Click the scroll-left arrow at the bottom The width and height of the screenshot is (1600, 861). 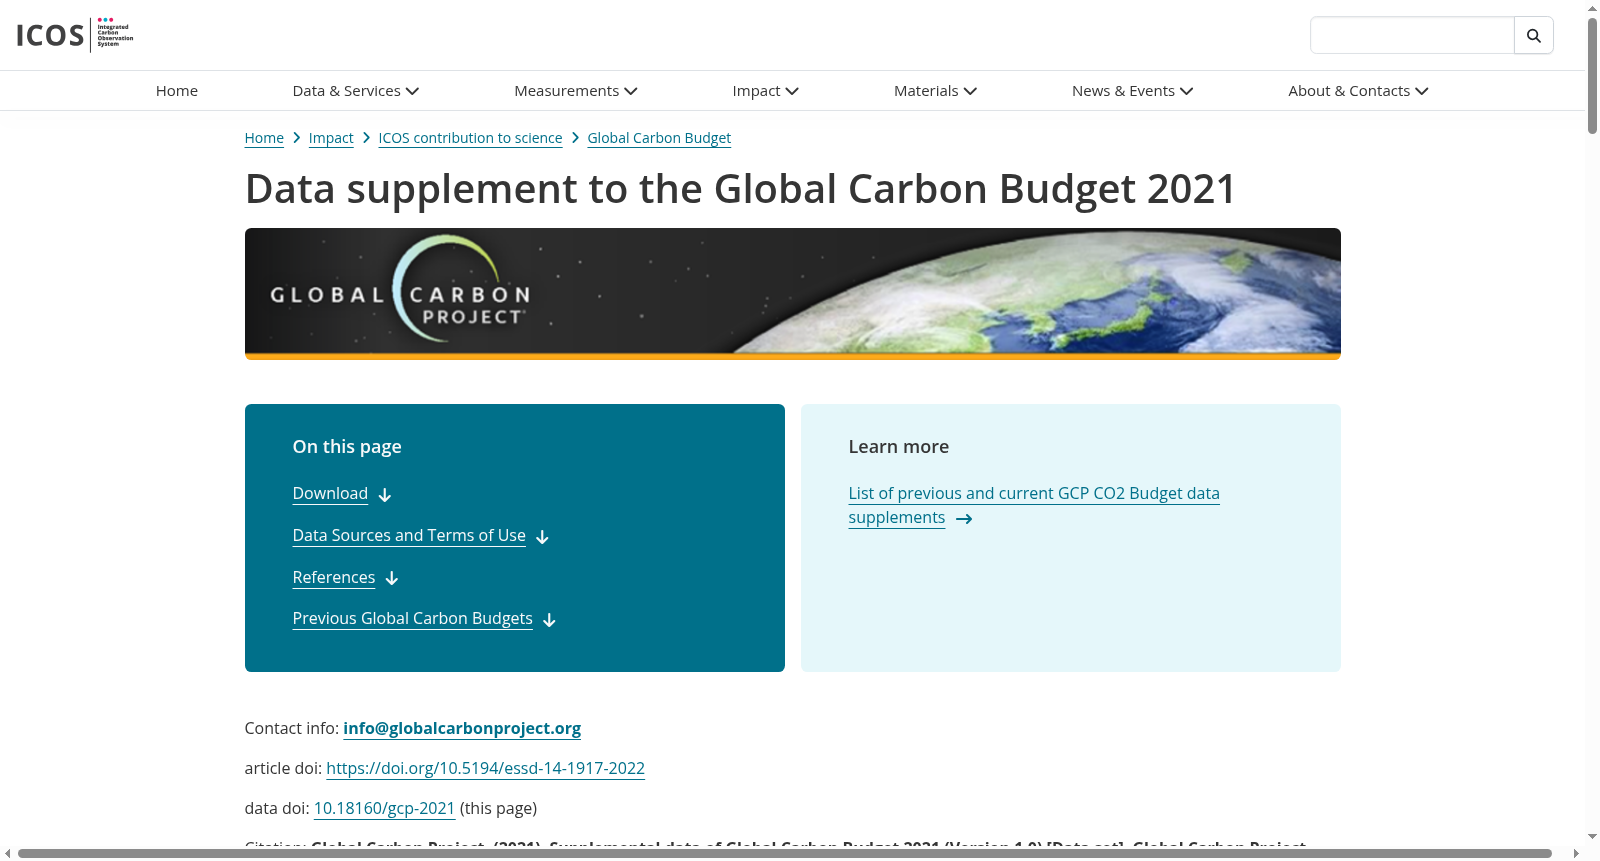pyautogui.click(x=7, y=854)
